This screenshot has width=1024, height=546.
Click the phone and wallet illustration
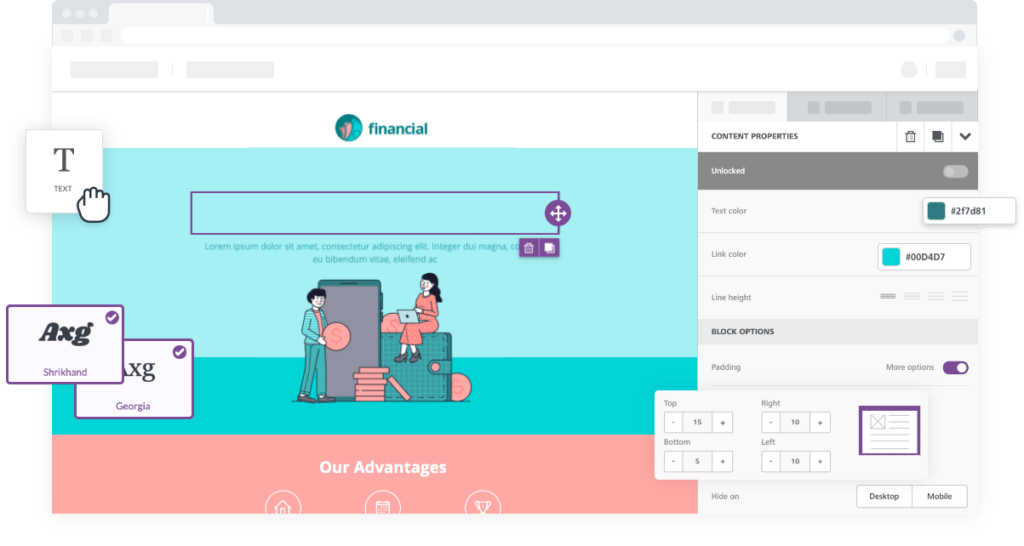coord(383,338)
